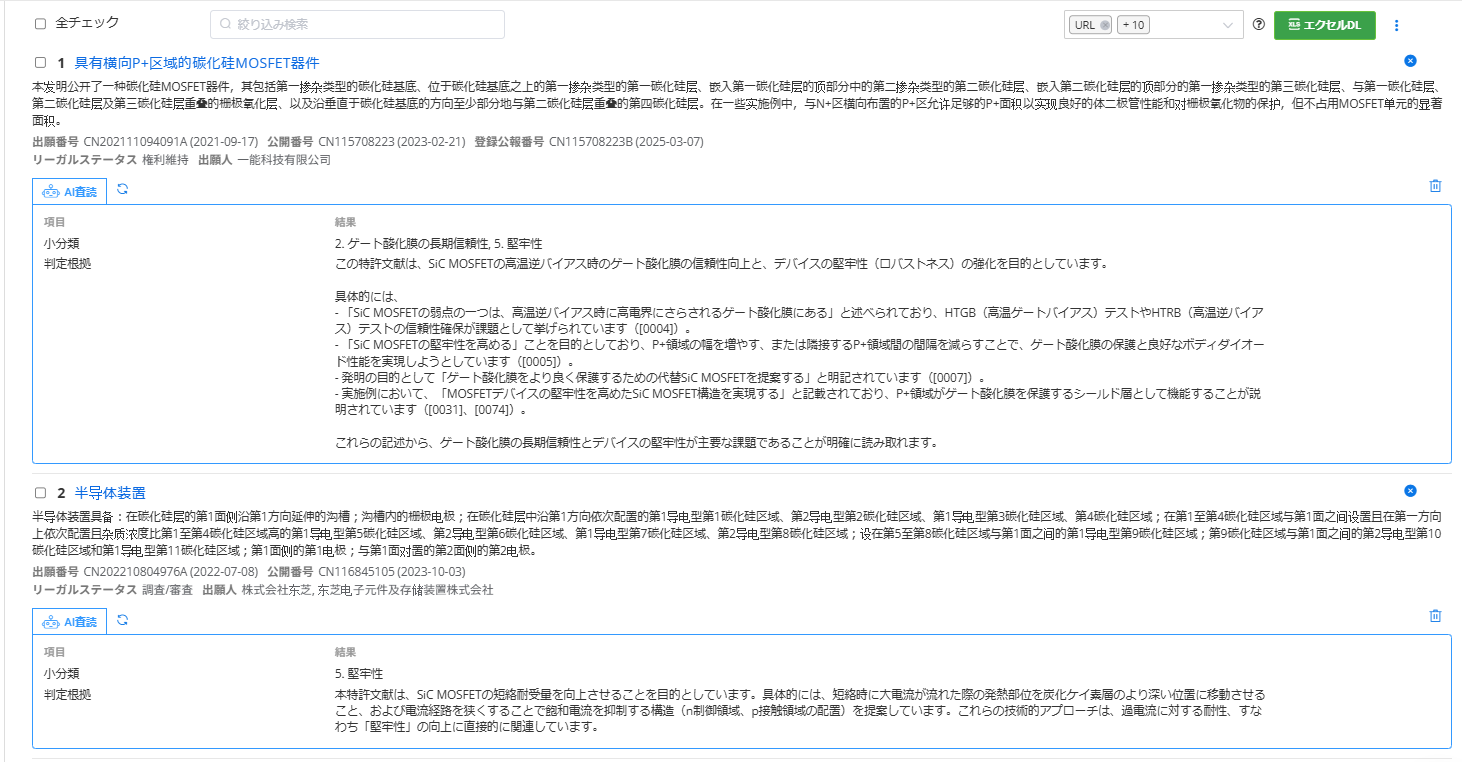1462x762 pixels.
Task: Click the エクセルDL download button
Action: (x=1324, y=25)
